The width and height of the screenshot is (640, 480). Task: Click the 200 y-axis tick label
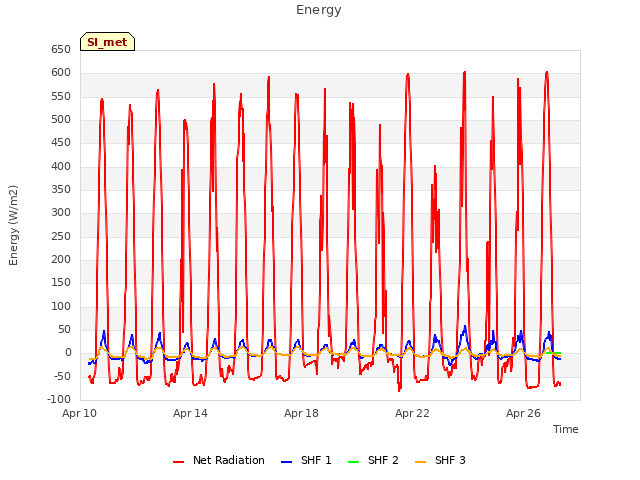click(61, 260)
